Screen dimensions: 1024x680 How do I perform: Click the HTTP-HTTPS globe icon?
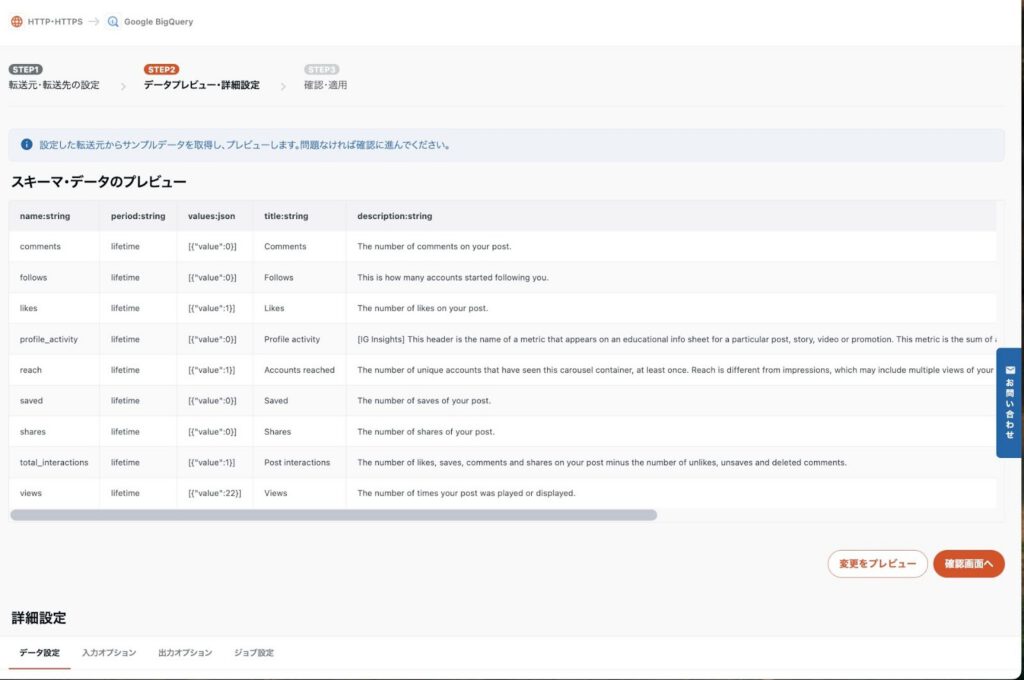(17, 21)
